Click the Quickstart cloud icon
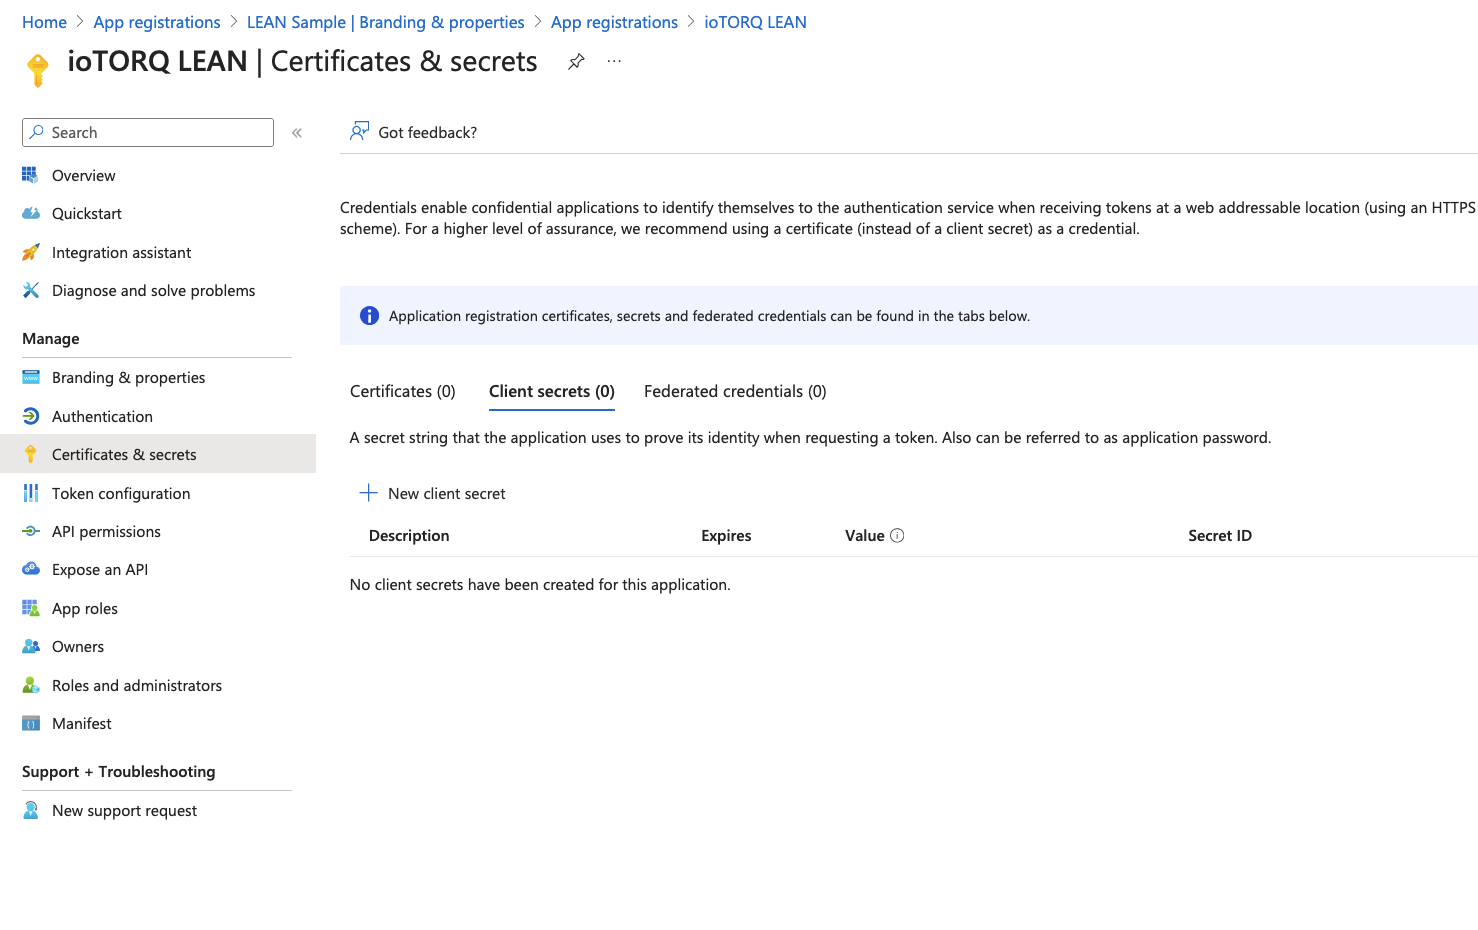The image size is (1478, 930). click(x=31, y=213)
